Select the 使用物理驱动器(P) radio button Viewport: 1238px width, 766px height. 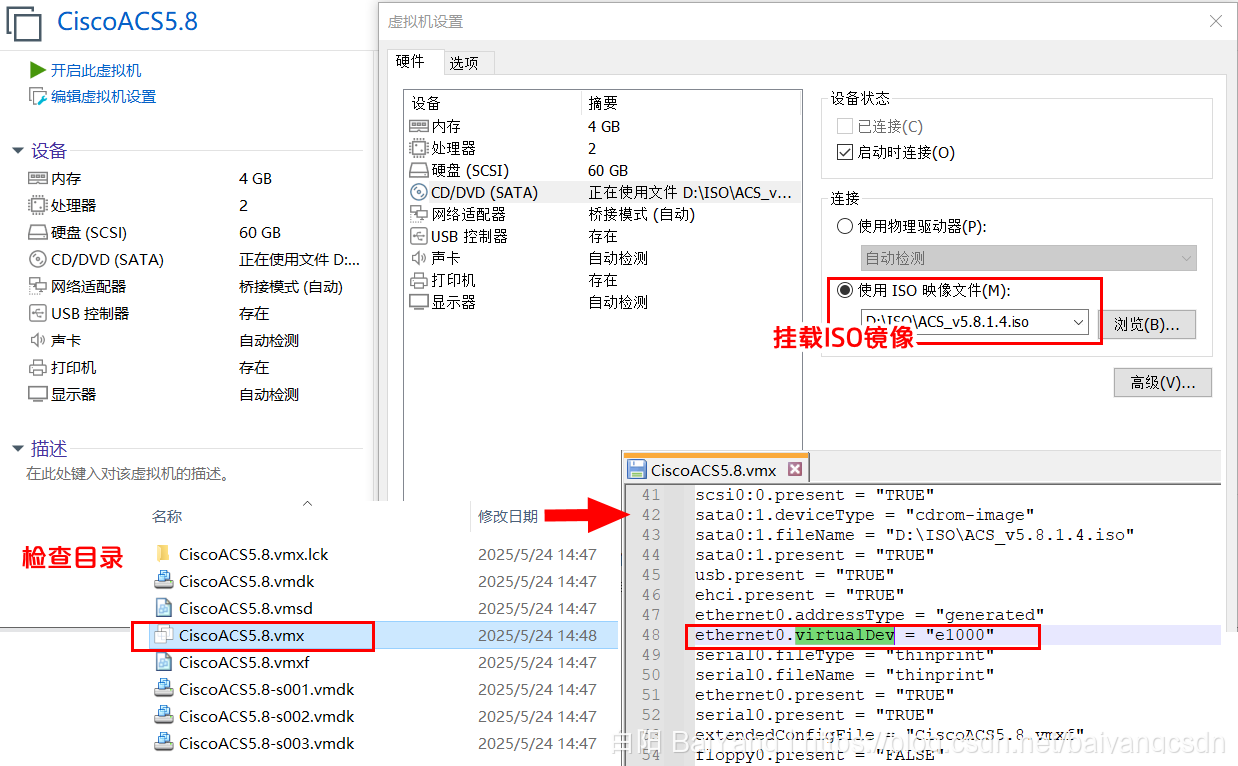point(845,227)
